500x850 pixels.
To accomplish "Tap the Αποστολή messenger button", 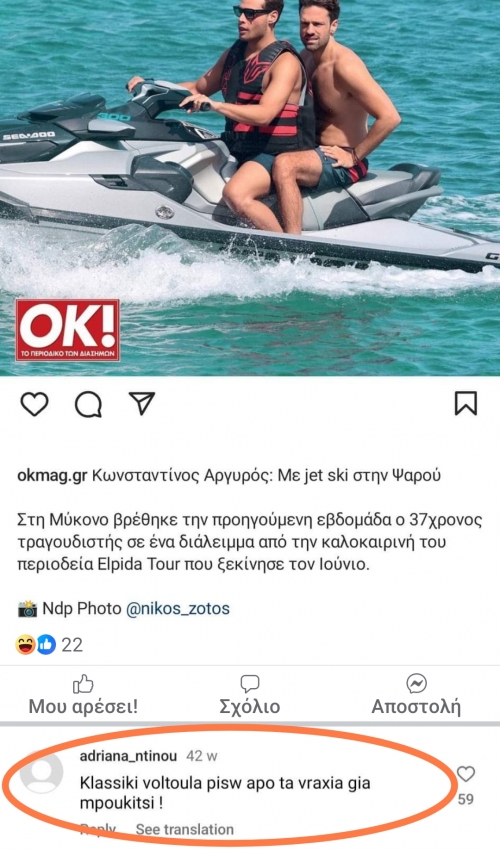I will click(416, 696).
